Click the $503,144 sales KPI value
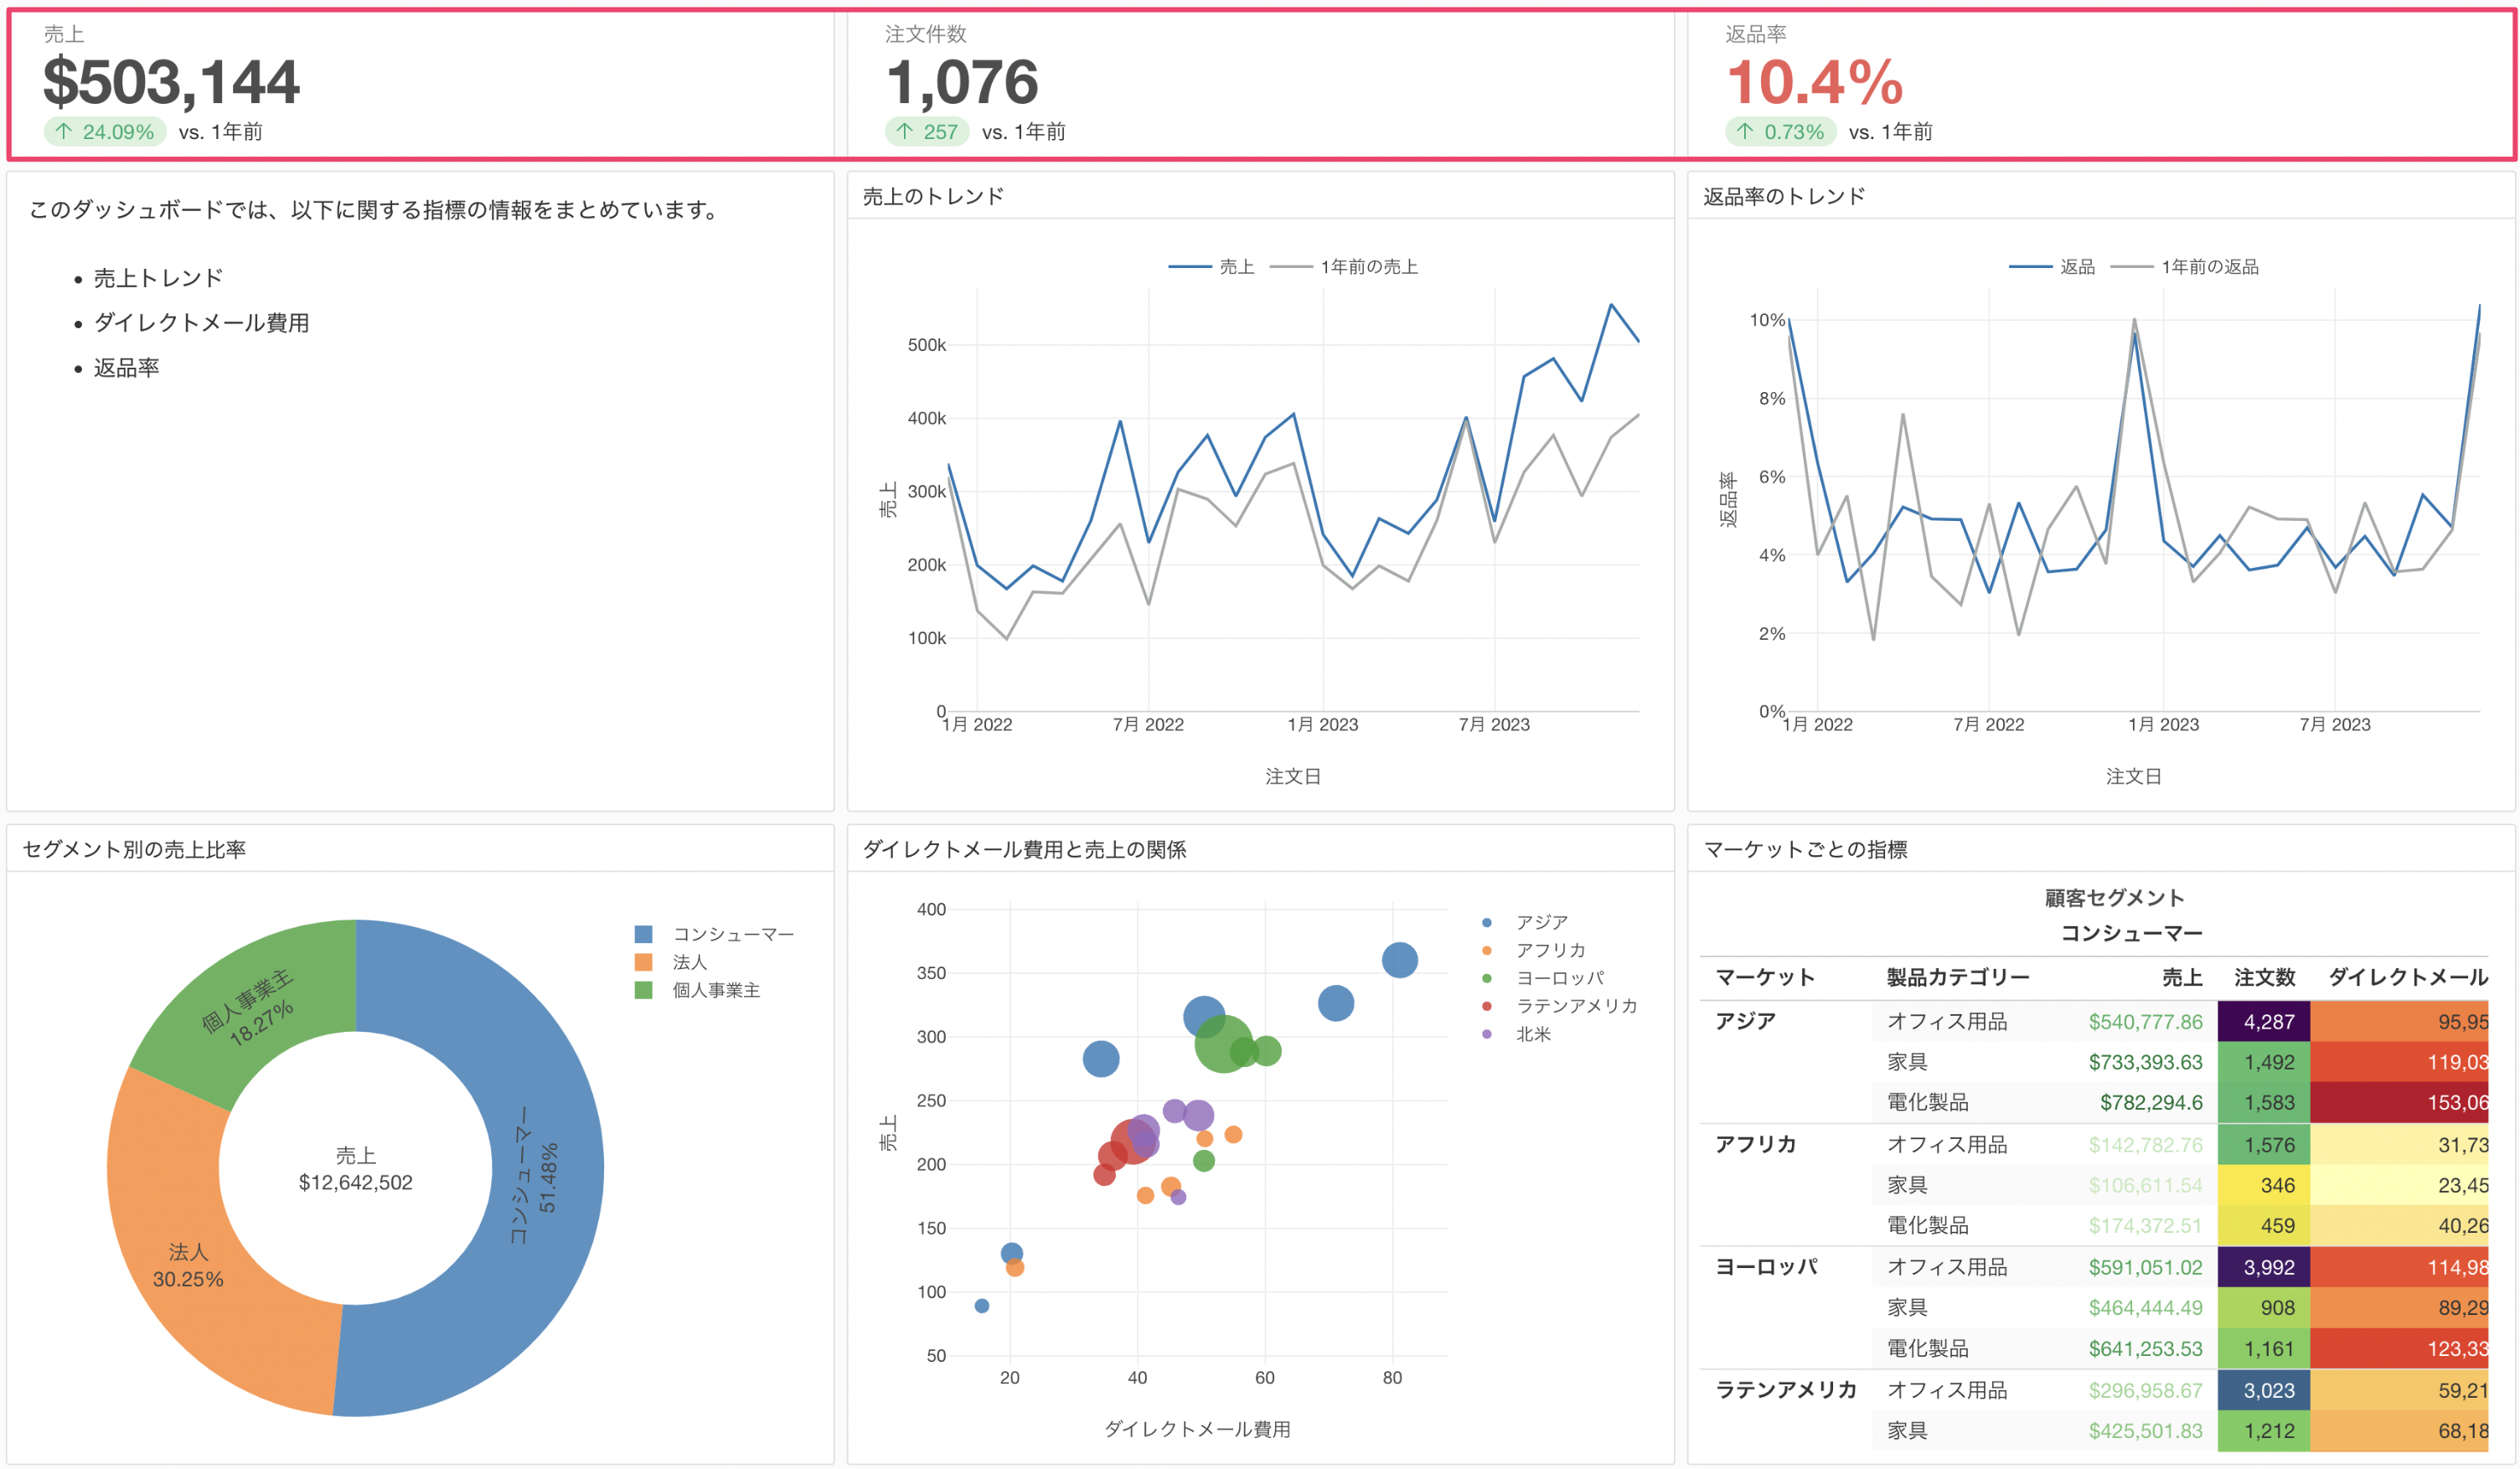Image resolution: width=2520 pixels, height=1469 pixels. tap(171, 82)
